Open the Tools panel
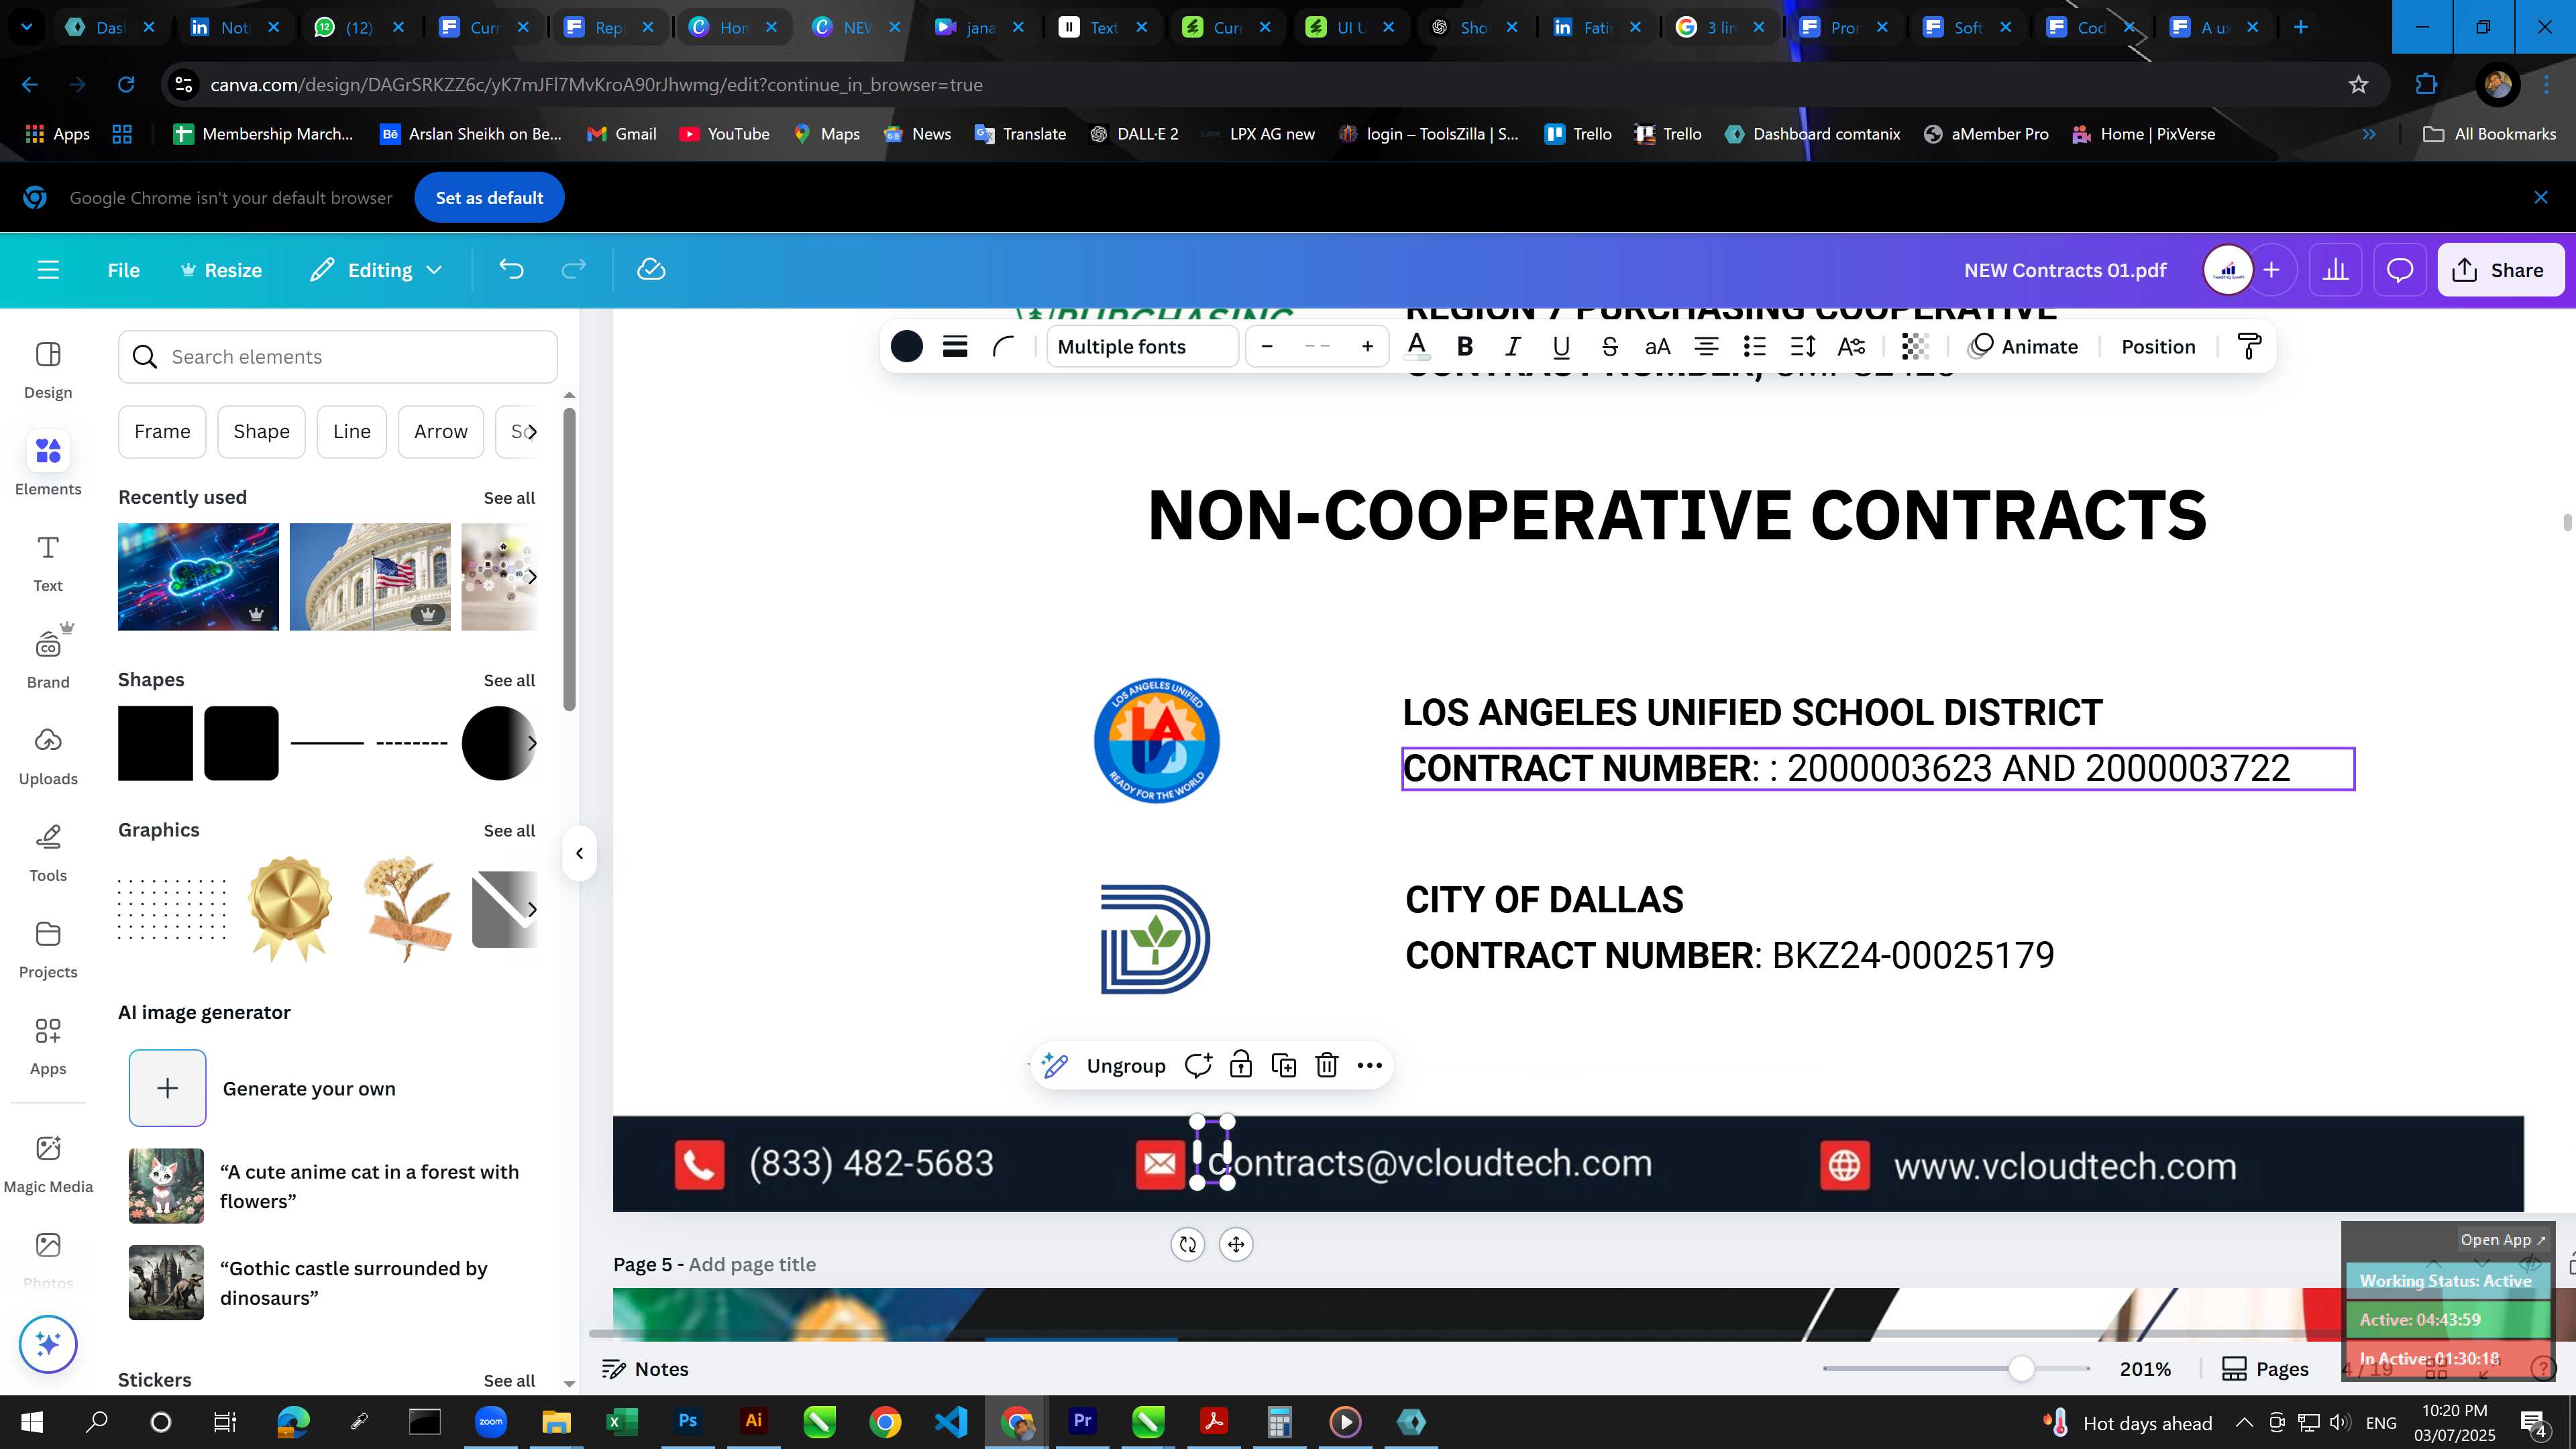The width and height of the screenshot is (2576, 1449). click(x=48, y=853)
